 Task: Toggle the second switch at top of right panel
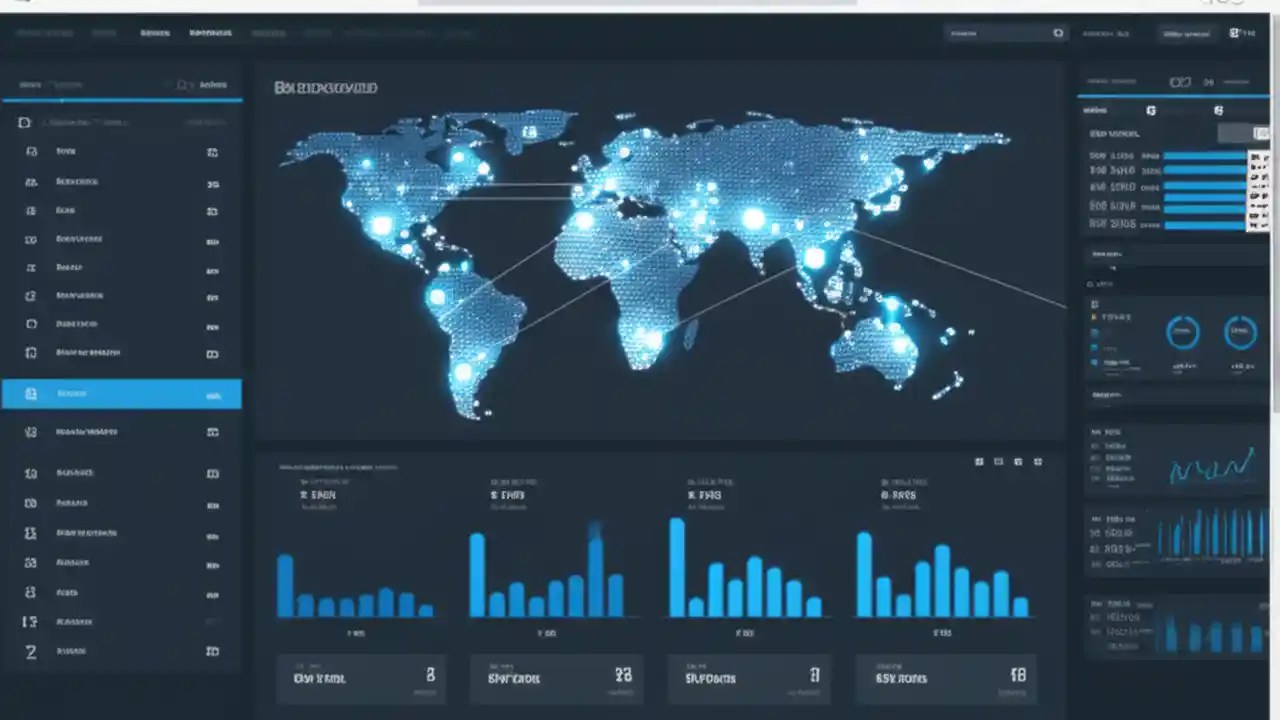point(1218,110)
